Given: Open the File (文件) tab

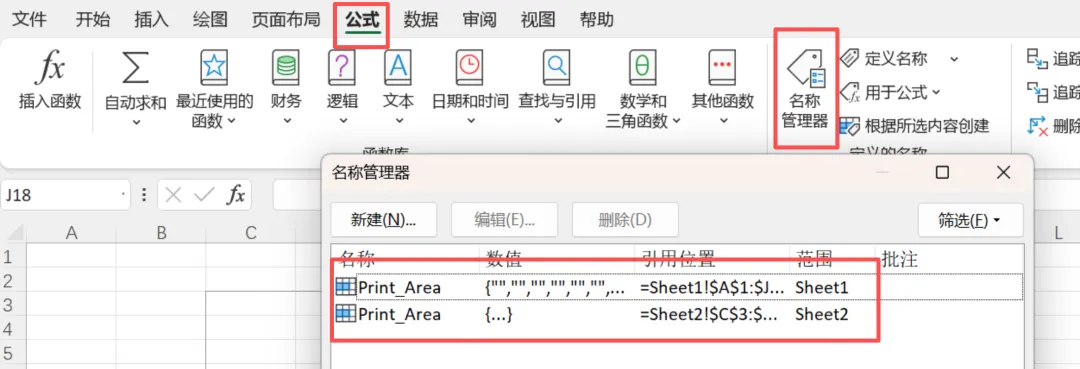Looking at the screenshot, I should click(30, 20).
